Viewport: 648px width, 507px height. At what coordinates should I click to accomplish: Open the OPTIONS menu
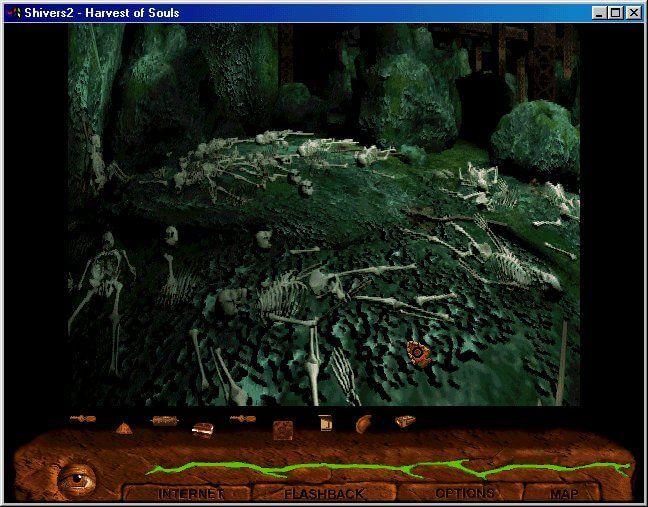(x=464, y=493)
